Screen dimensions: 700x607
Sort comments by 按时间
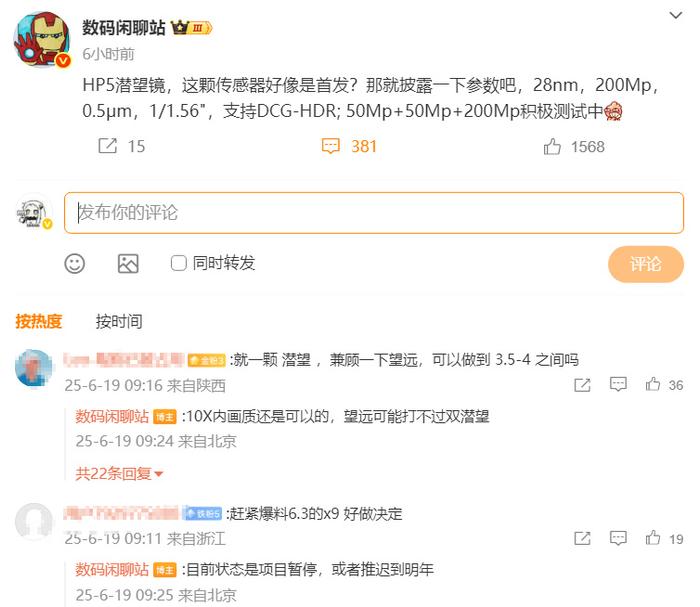click(119, 321)
